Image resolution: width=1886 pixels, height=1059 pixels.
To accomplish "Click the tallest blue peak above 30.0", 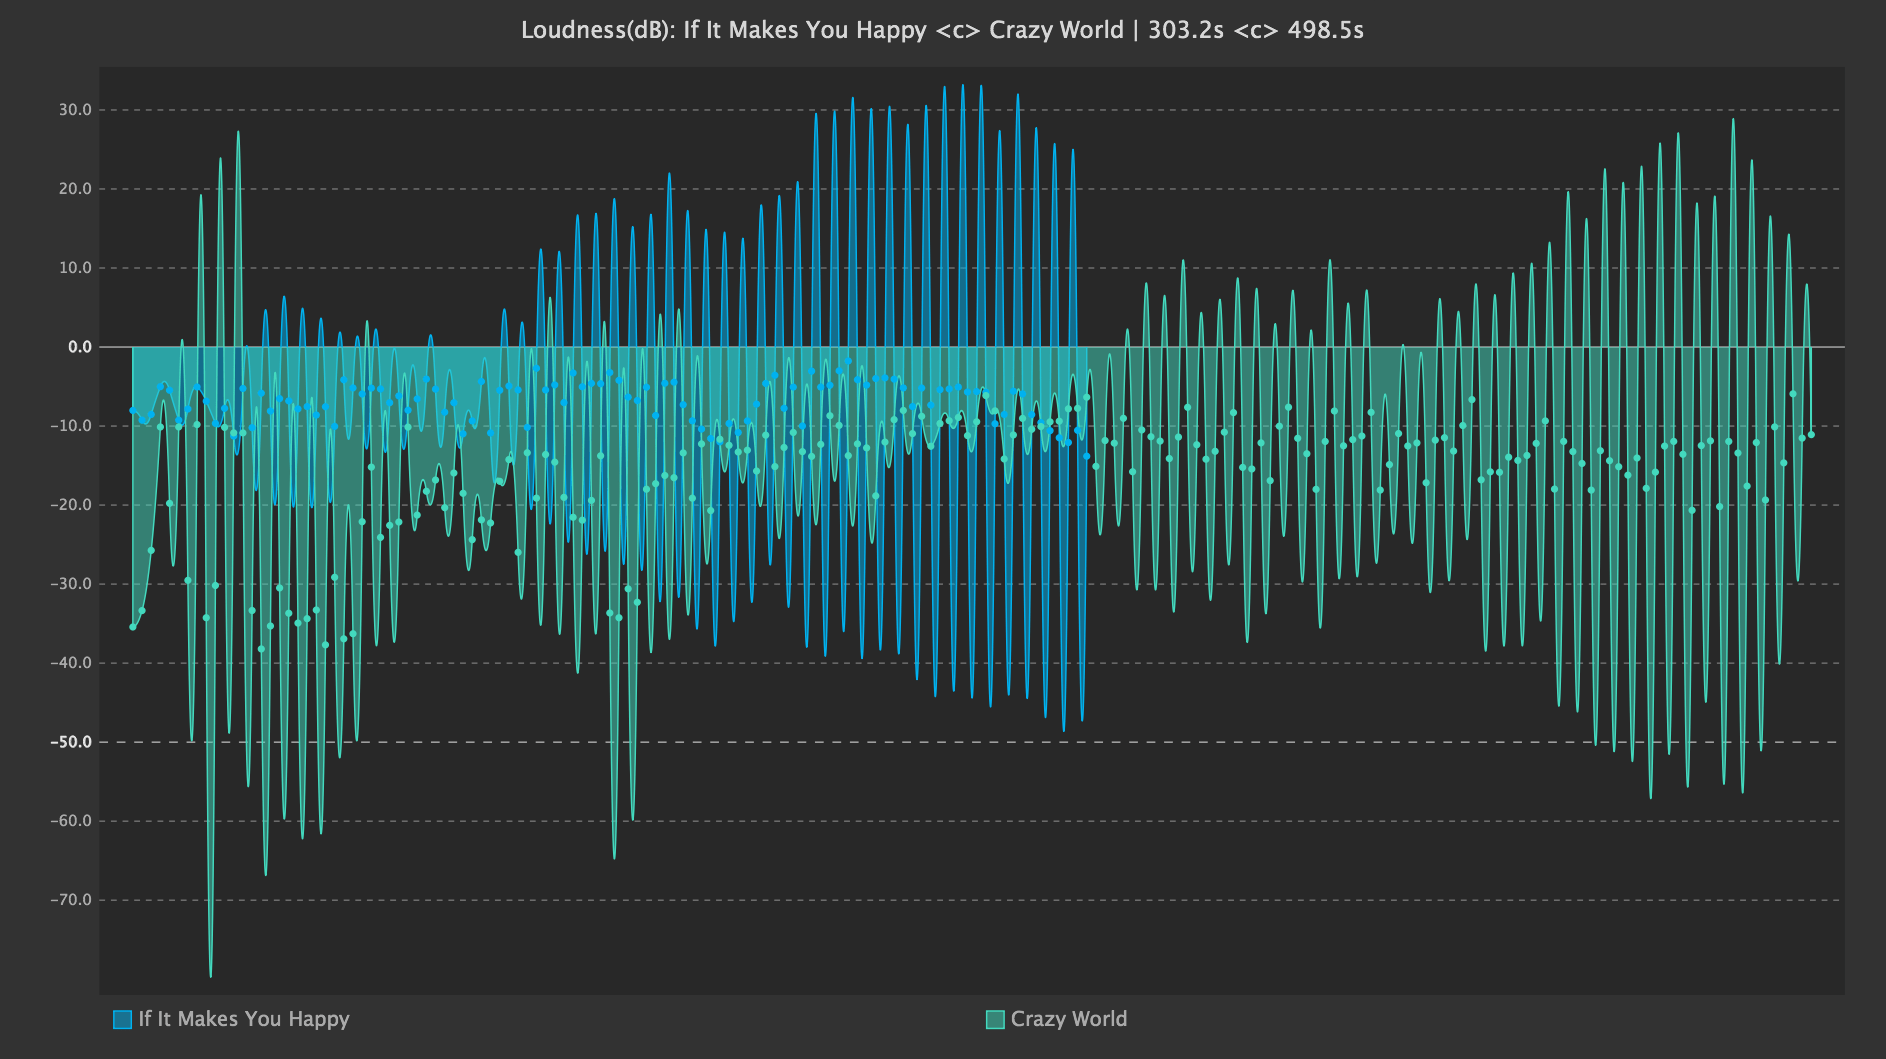I will 963,86.
